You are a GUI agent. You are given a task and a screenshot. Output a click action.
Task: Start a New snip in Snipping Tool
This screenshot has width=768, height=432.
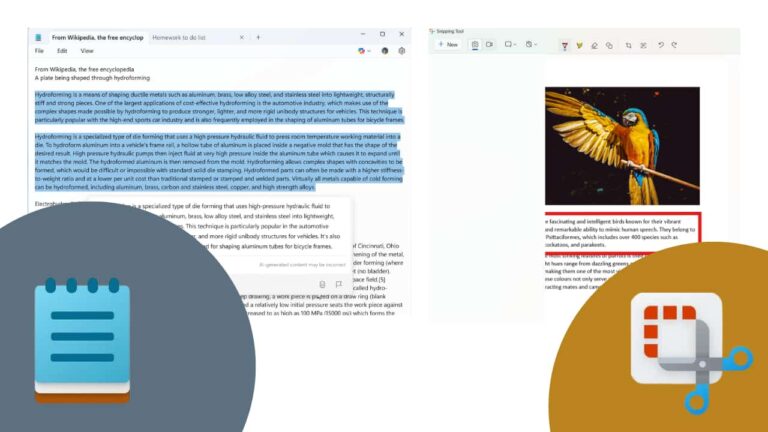448,45
